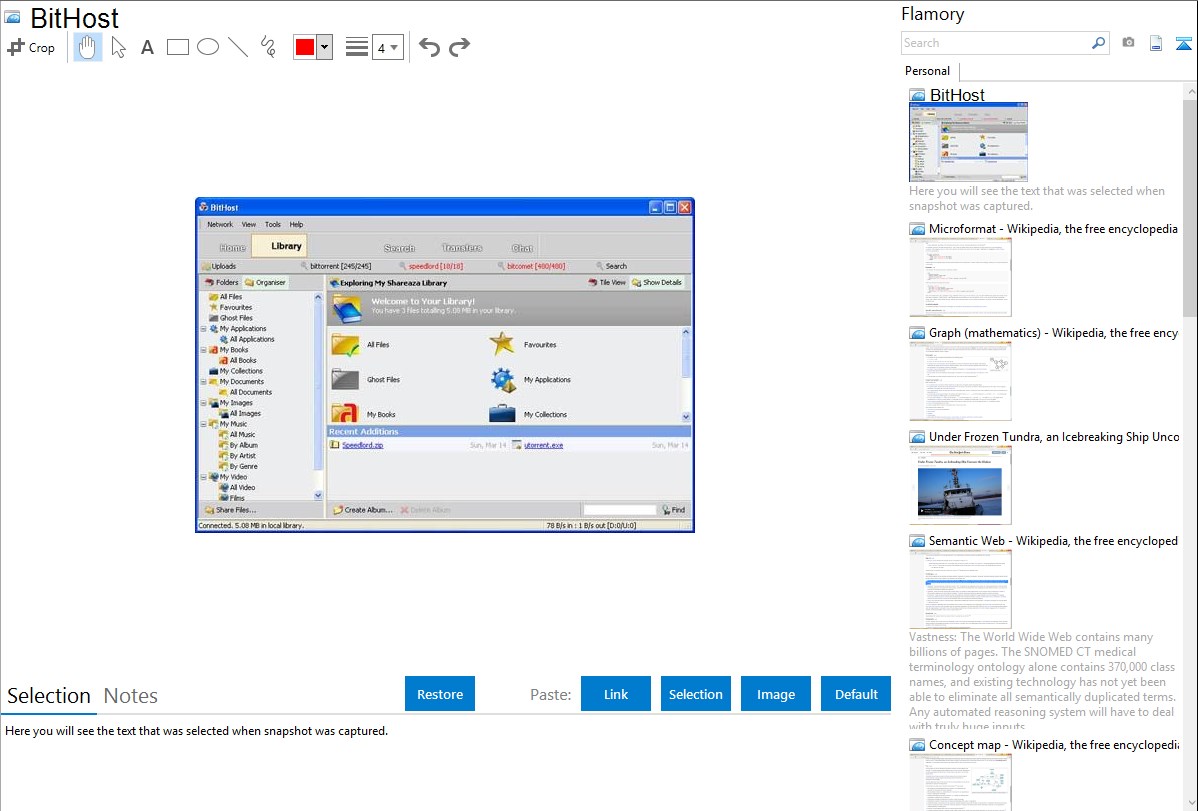Open the Speedlord.zip recent file link
Screen dimensions: 1198x811
tap(363, 445)
